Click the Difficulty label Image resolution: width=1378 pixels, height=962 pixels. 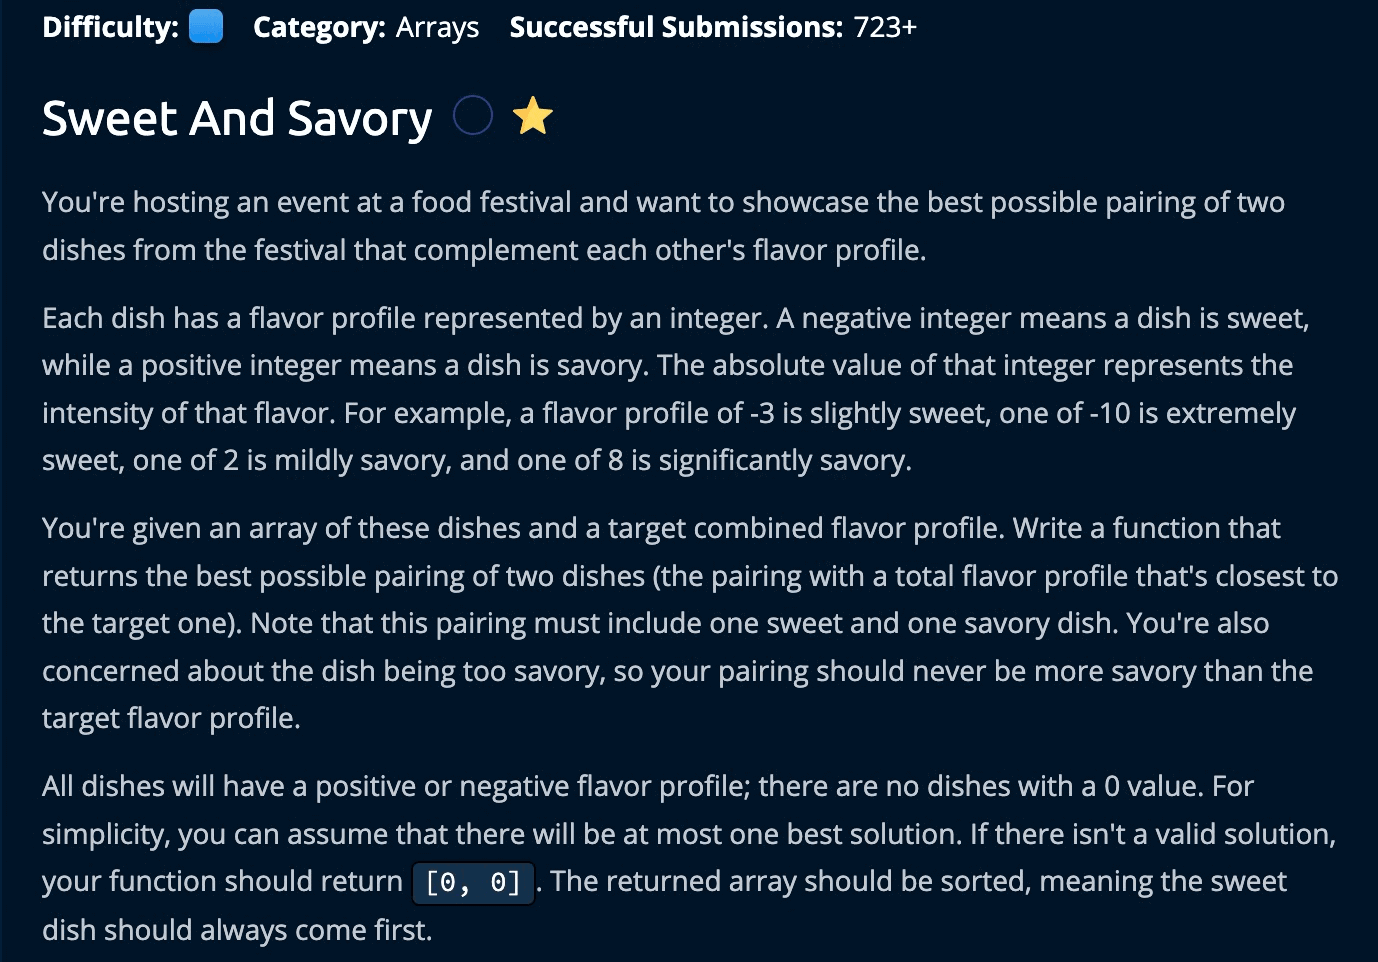coord(110,27)
